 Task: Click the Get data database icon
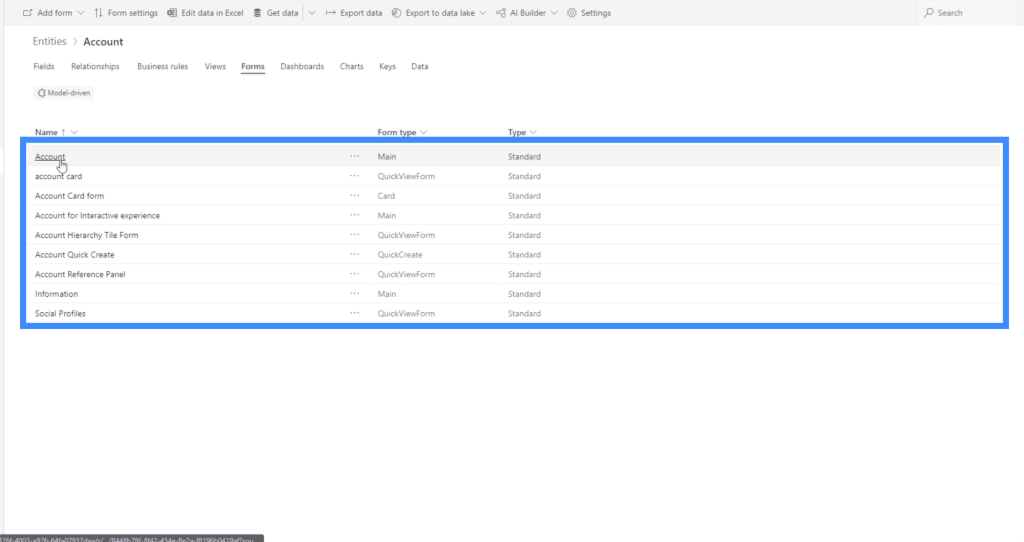click(x=257, y=13)
